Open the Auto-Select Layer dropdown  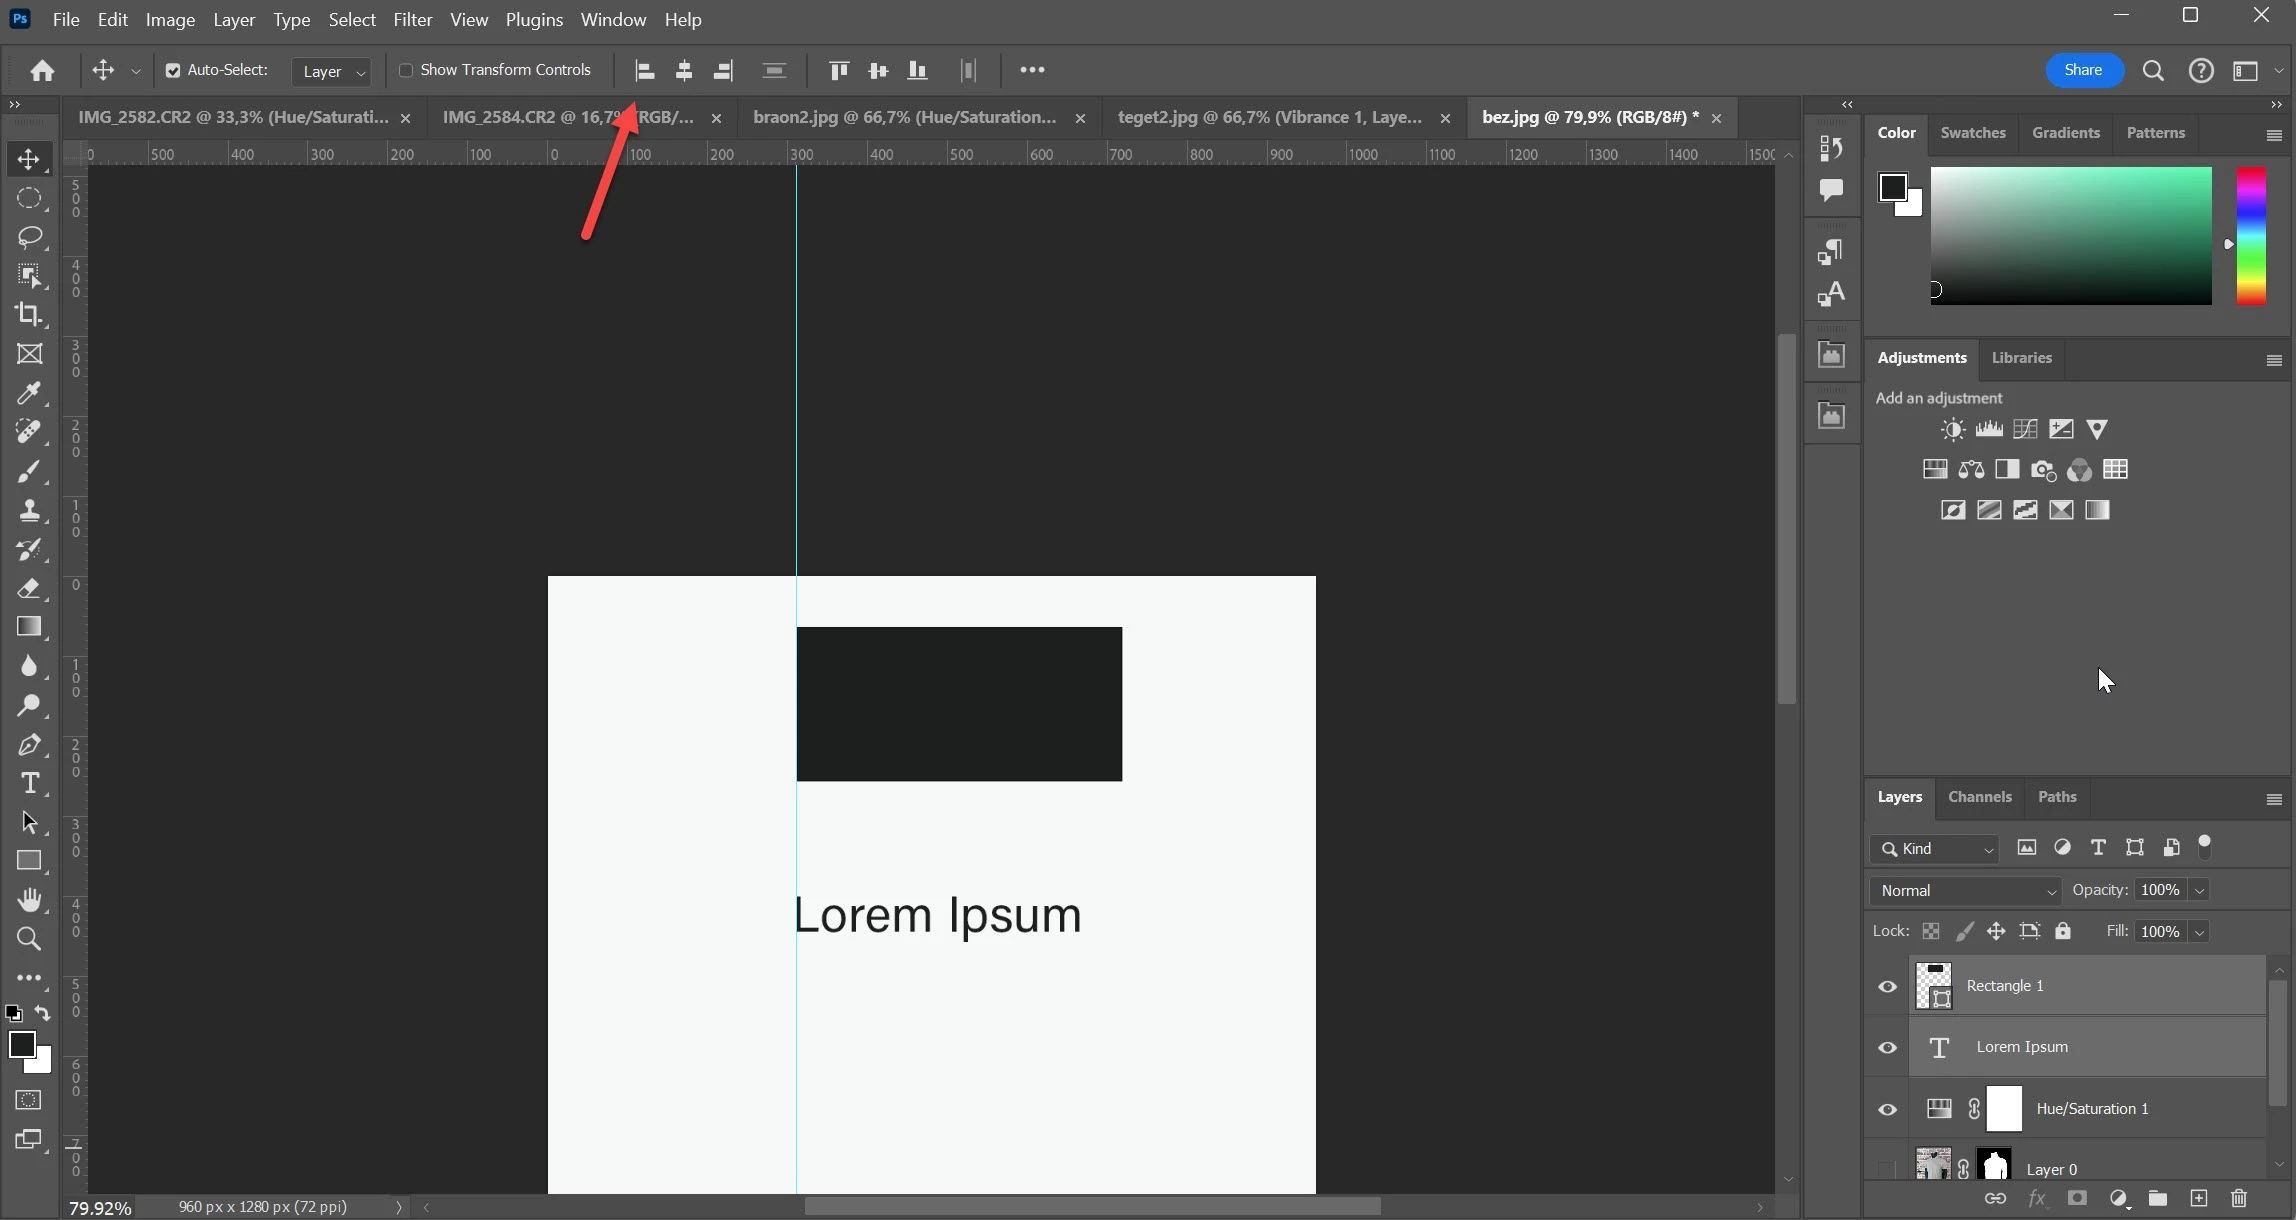tap(333, 71)
